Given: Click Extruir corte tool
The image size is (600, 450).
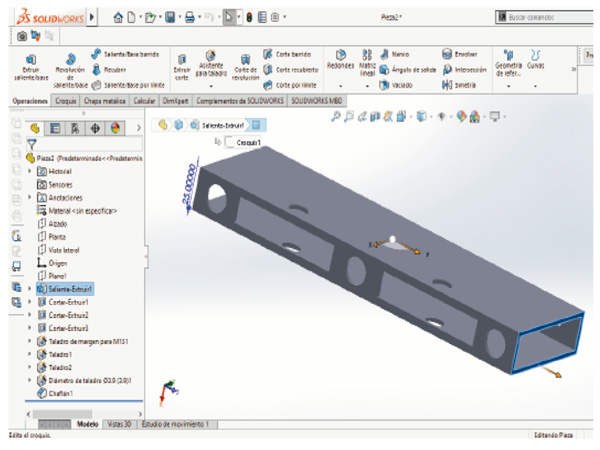Looking at the screenshot, I should [x=182, y=67].
